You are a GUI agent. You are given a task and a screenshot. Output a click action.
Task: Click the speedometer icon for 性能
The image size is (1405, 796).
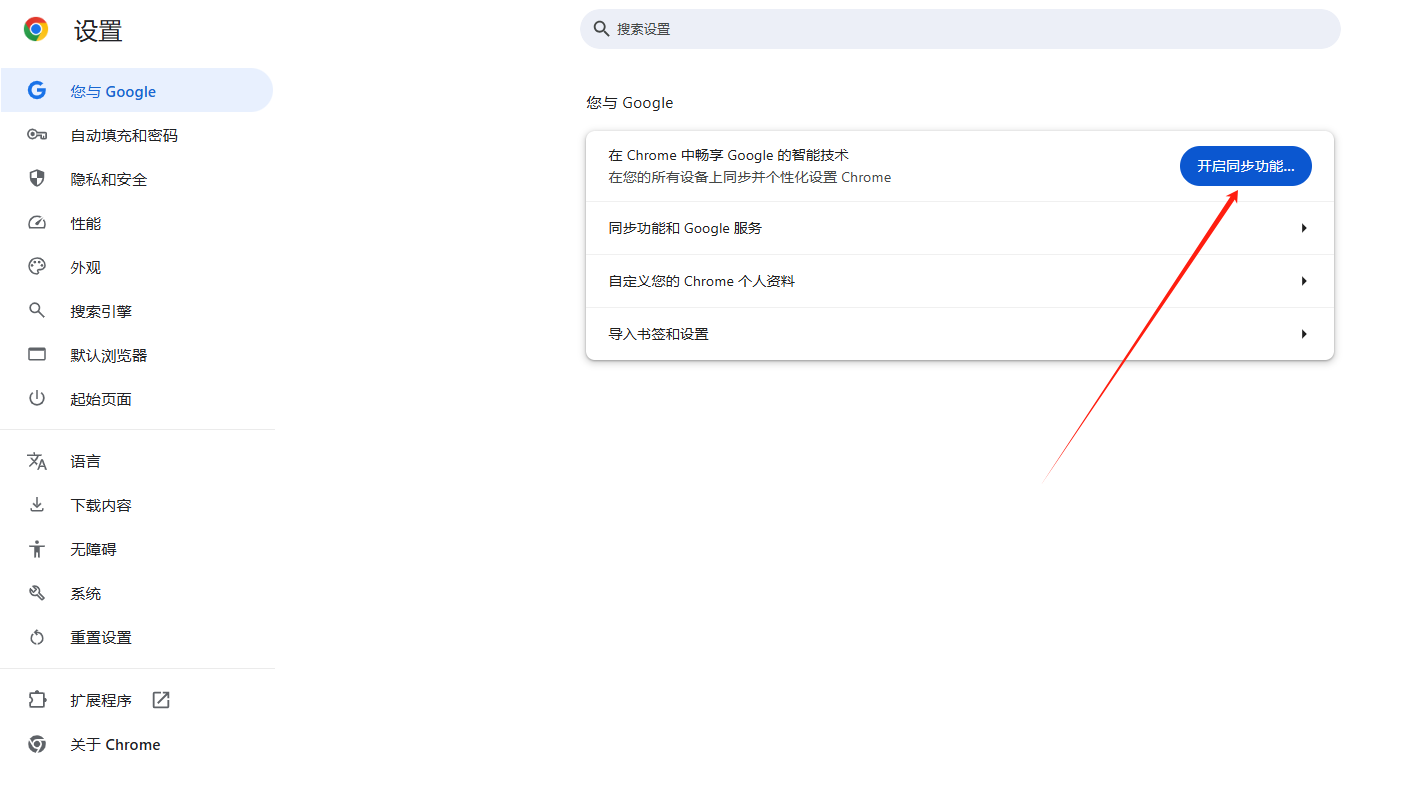[x=37, y=223]
